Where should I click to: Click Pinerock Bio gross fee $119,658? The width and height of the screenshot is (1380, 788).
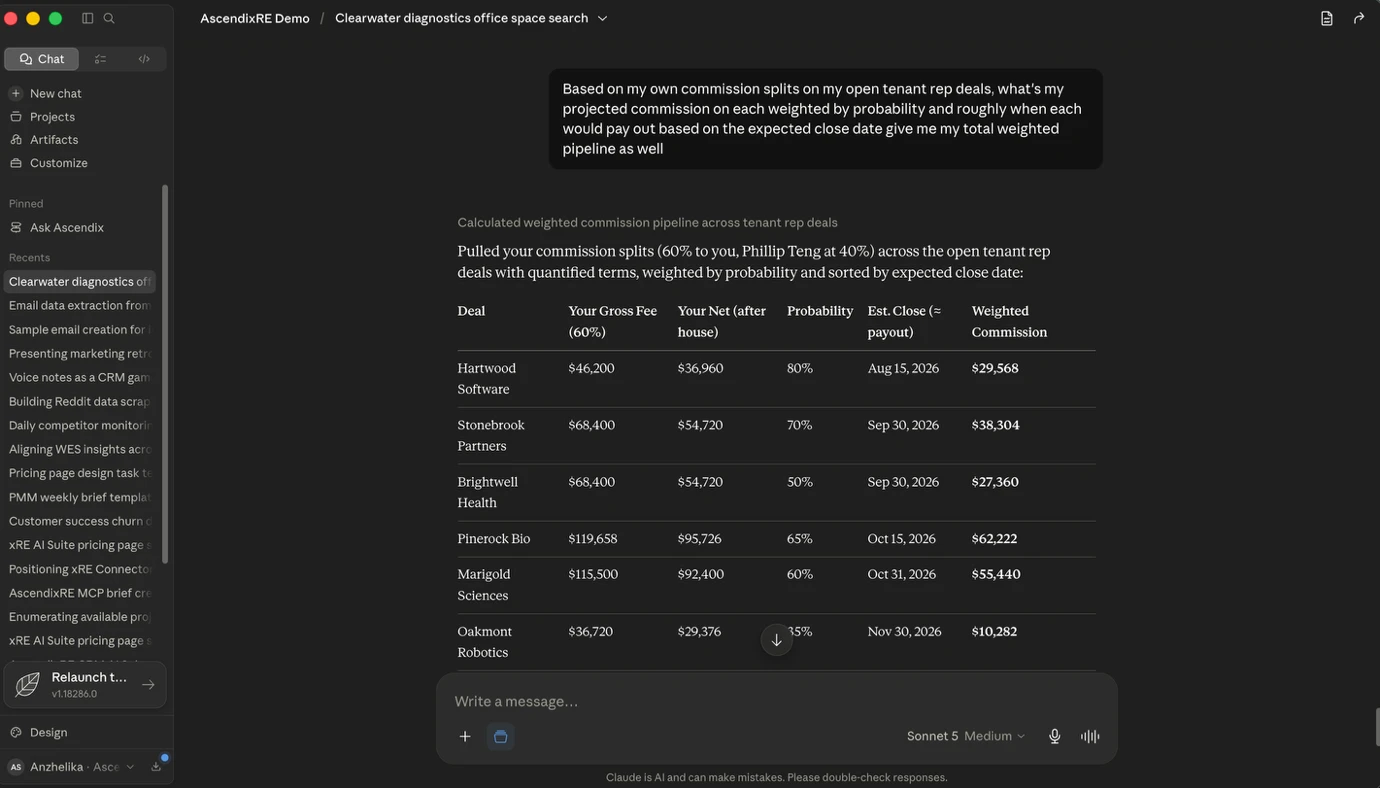pyautogui.click(x=593, y=539)
